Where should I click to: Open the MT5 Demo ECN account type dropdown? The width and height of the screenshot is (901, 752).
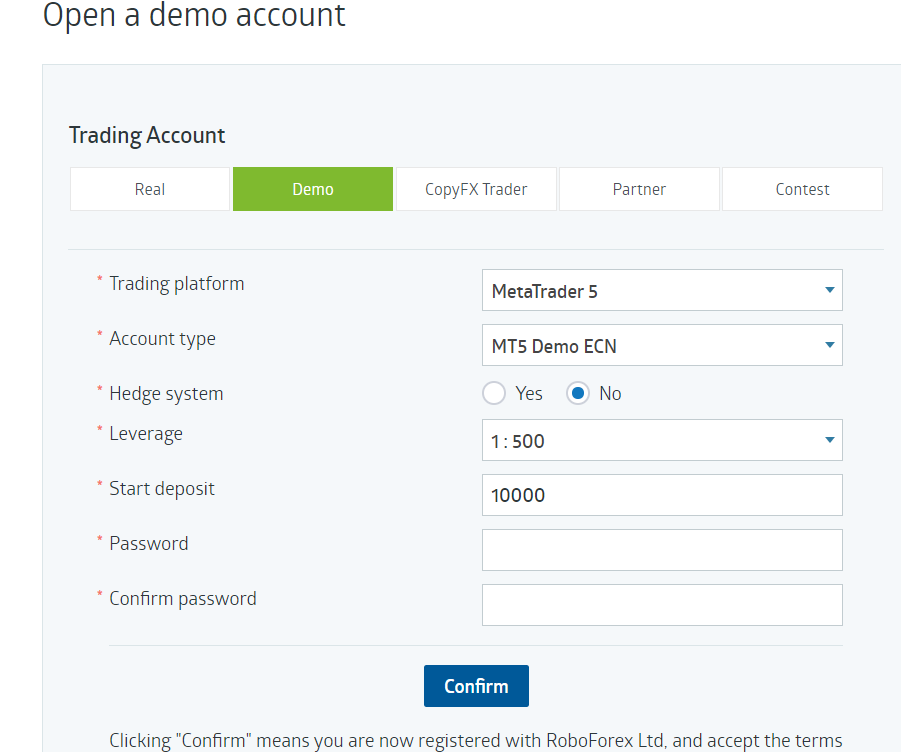(662, 346)
